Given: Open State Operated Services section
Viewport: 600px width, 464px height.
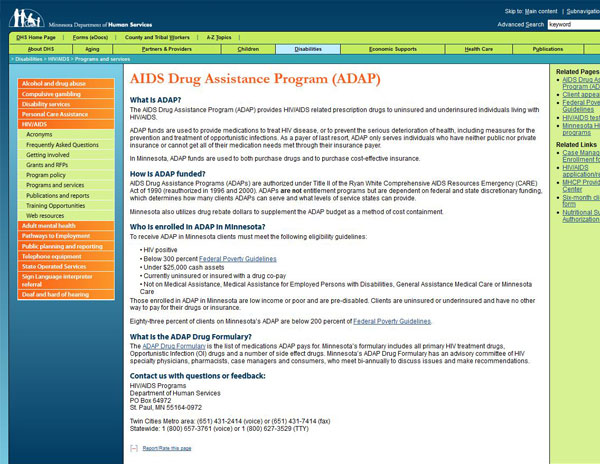Looking at the screenshot, I should [x=66, y=266].
